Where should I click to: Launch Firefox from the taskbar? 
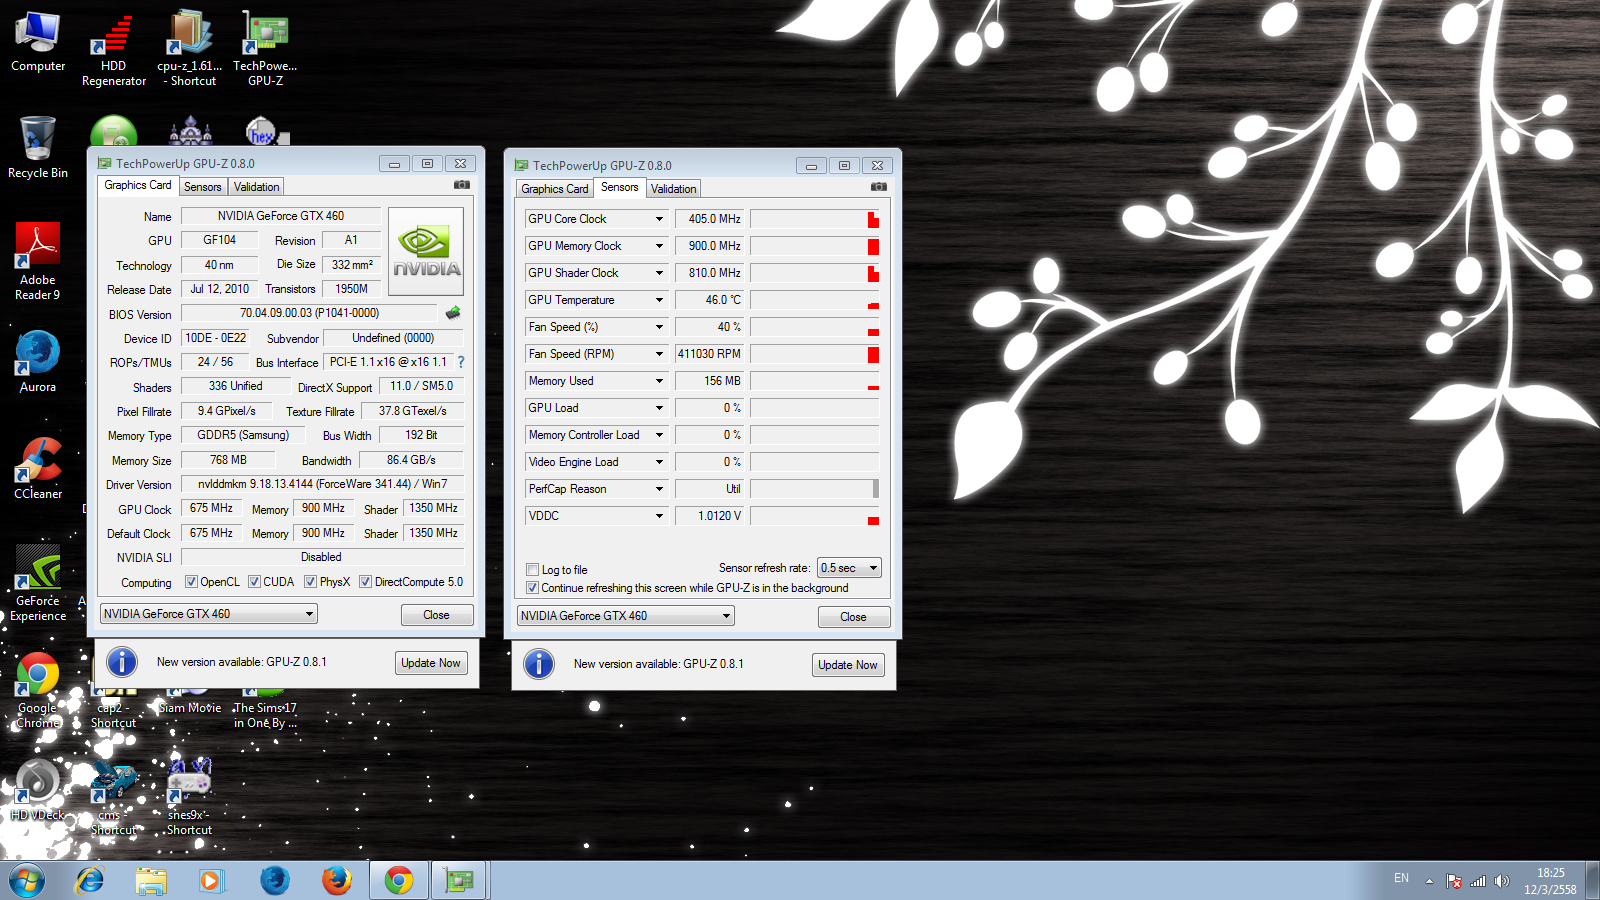coord(337,881)
